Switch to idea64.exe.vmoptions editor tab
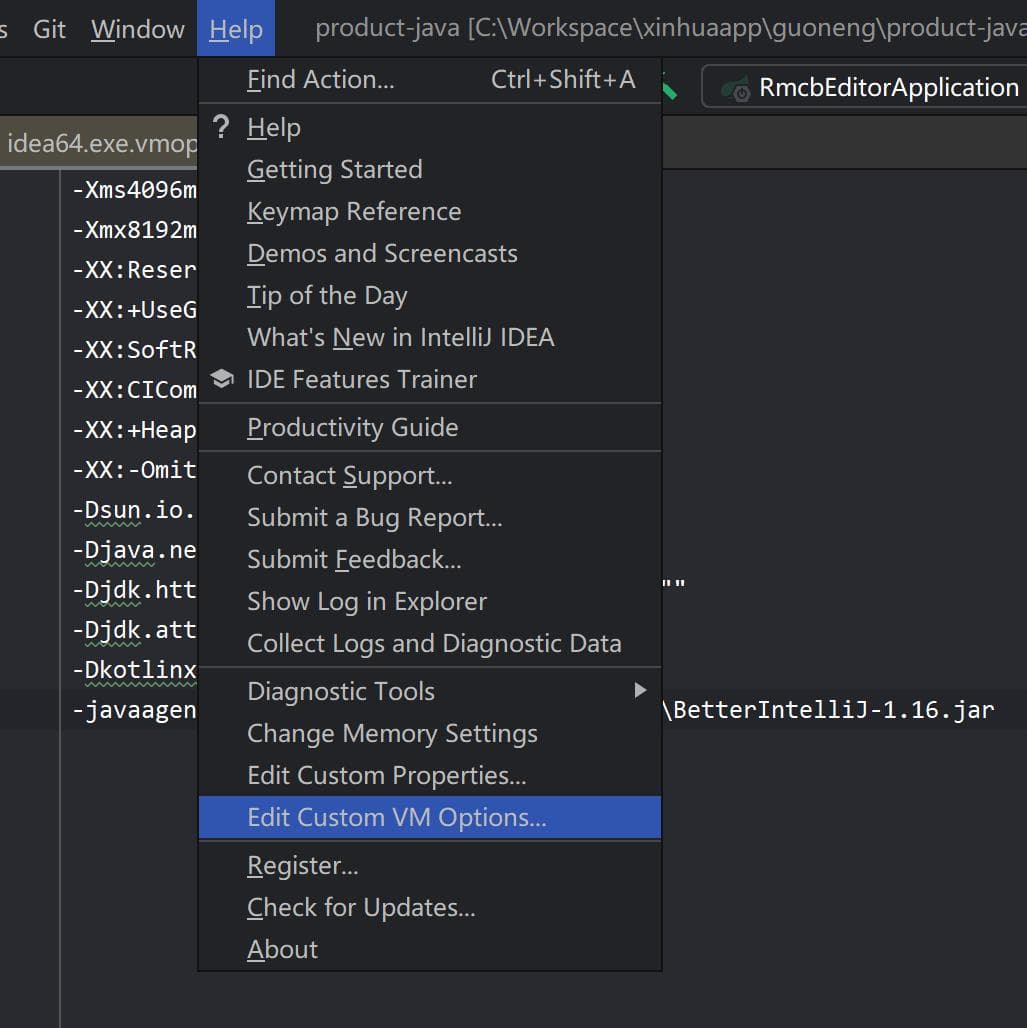The image size is (1027, 1028). tap(98, 143)
